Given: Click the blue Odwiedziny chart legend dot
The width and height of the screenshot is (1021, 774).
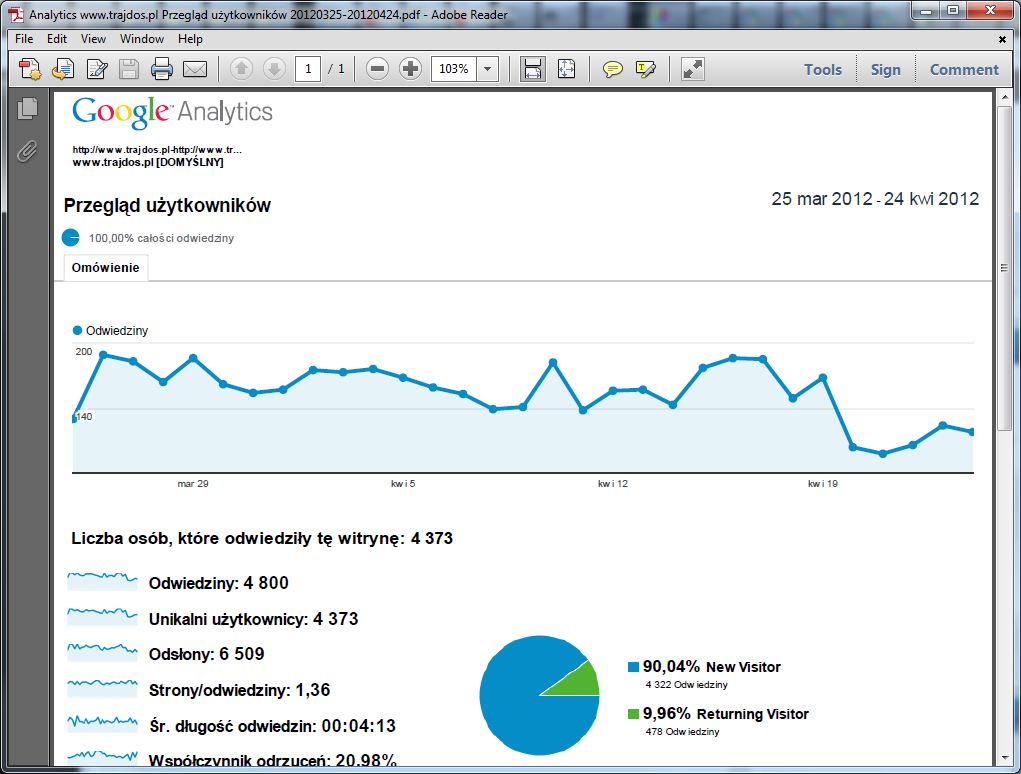Looking at the screenshot, I should [77, 331].
